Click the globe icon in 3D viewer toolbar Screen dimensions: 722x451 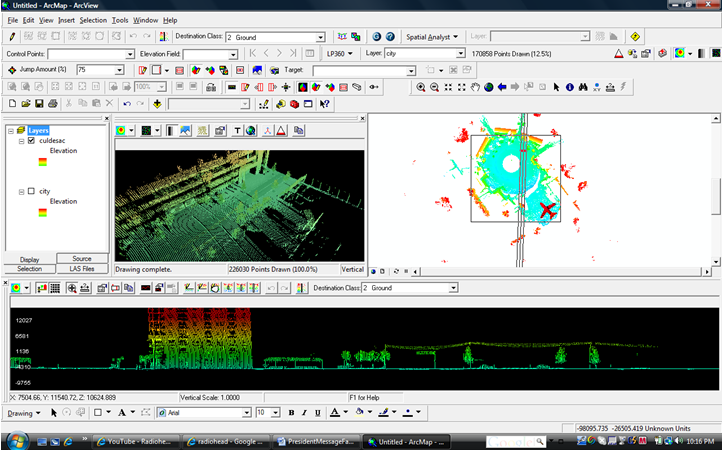(250, 131)
